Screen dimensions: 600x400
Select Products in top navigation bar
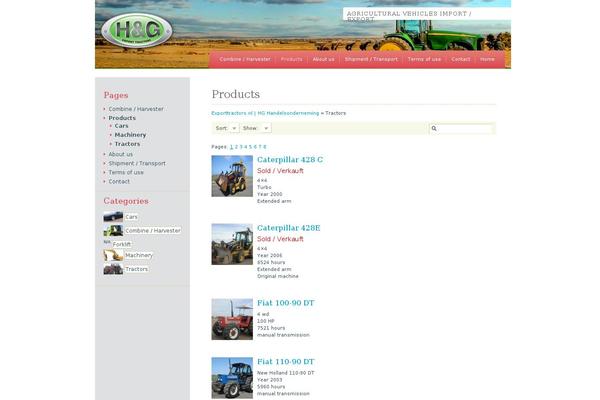point(292,59)
